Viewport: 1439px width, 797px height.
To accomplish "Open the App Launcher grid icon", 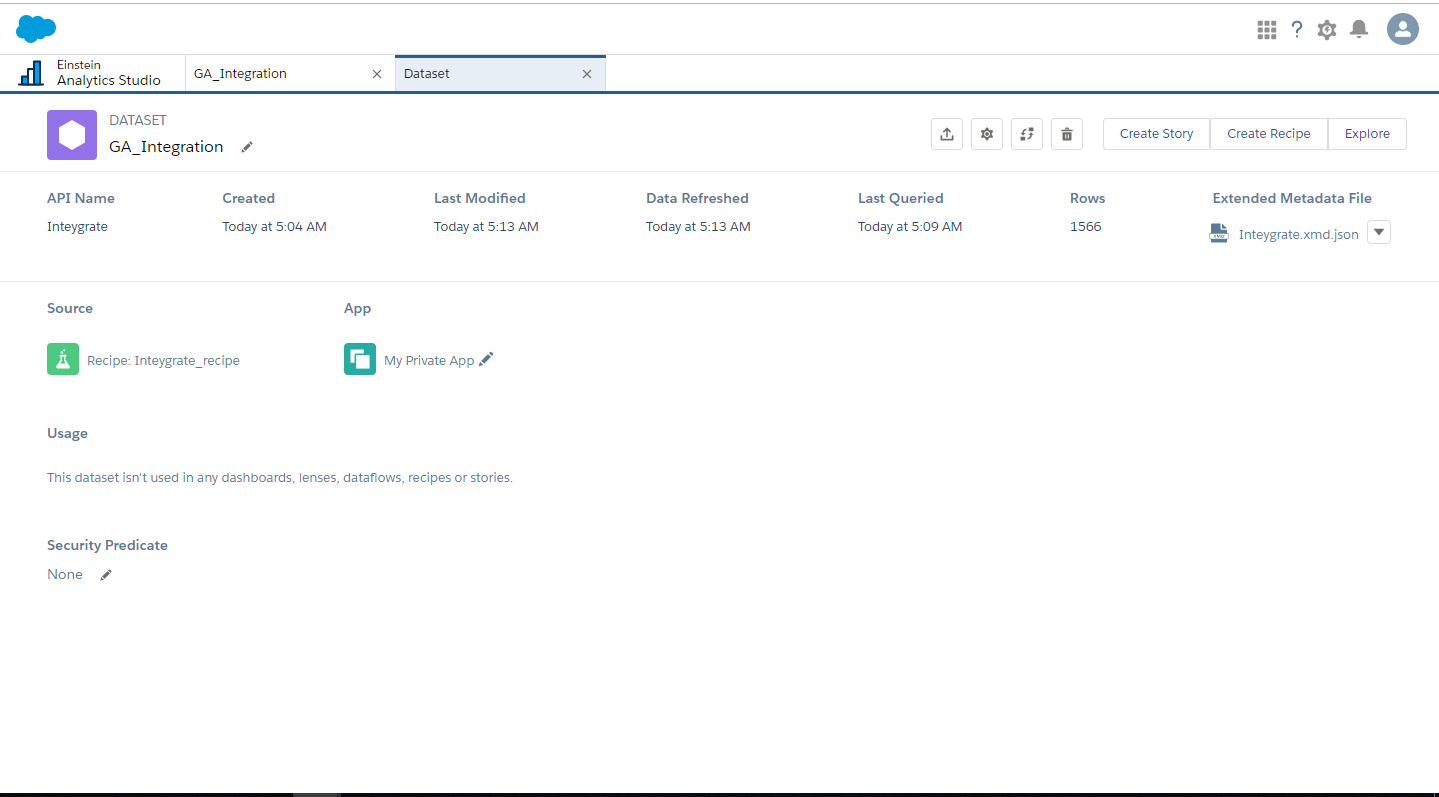I will tap(1267, 30).
